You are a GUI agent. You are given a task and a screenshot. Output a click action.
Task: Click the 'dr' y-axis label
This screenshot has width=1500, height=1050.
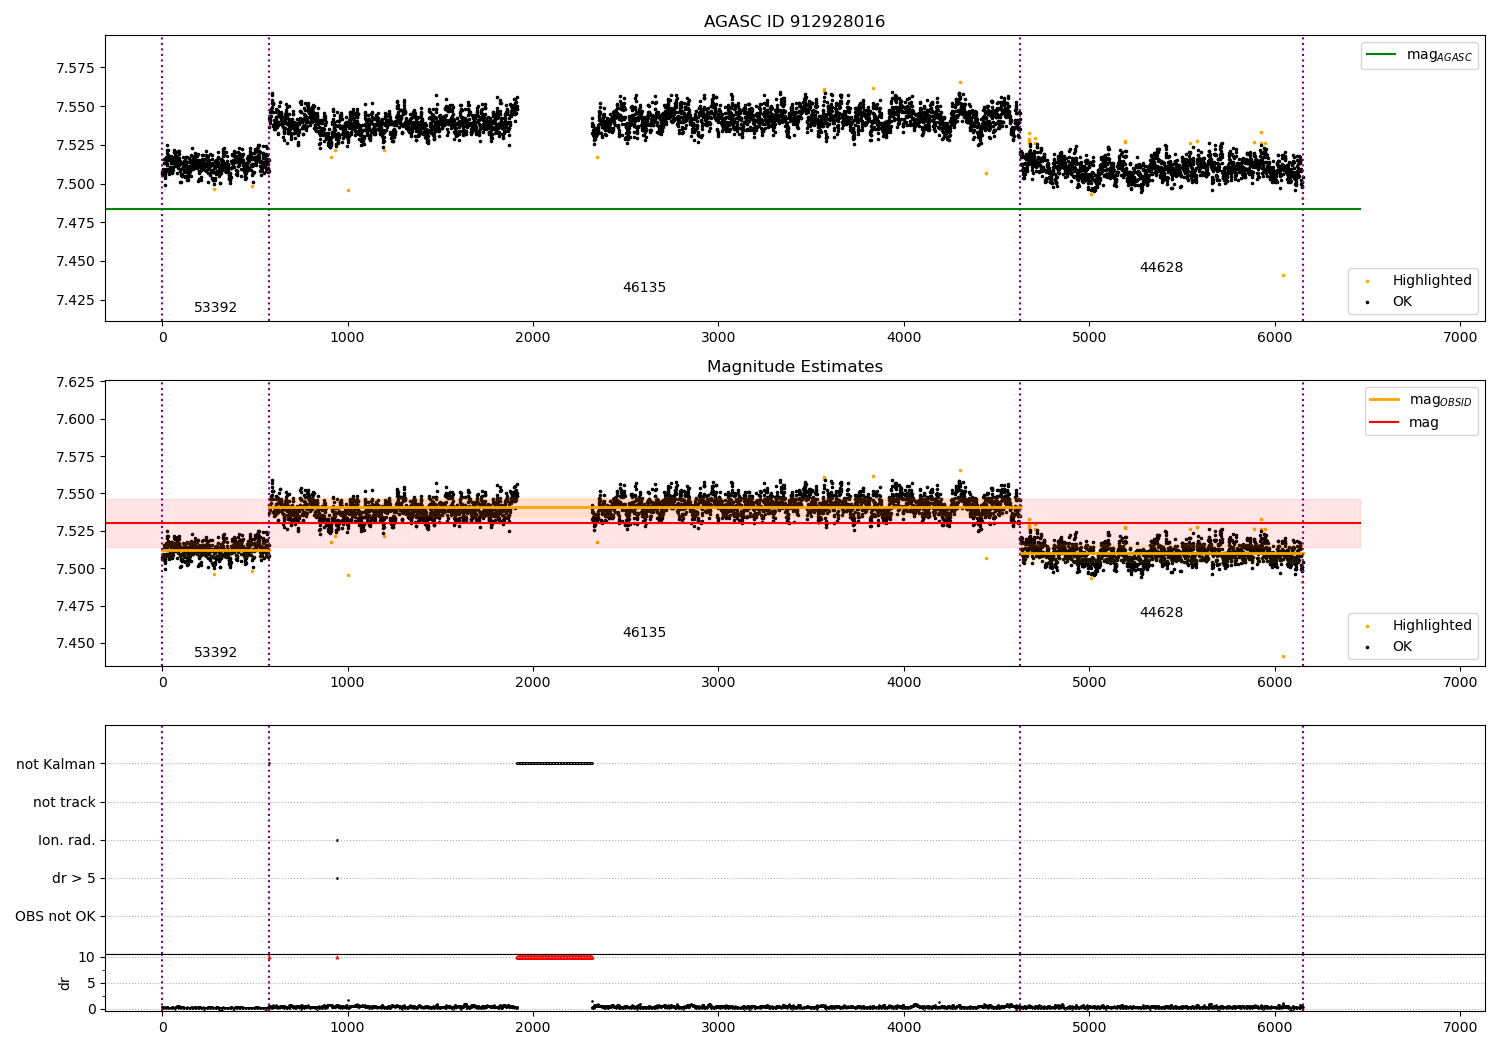click(65, 983)
